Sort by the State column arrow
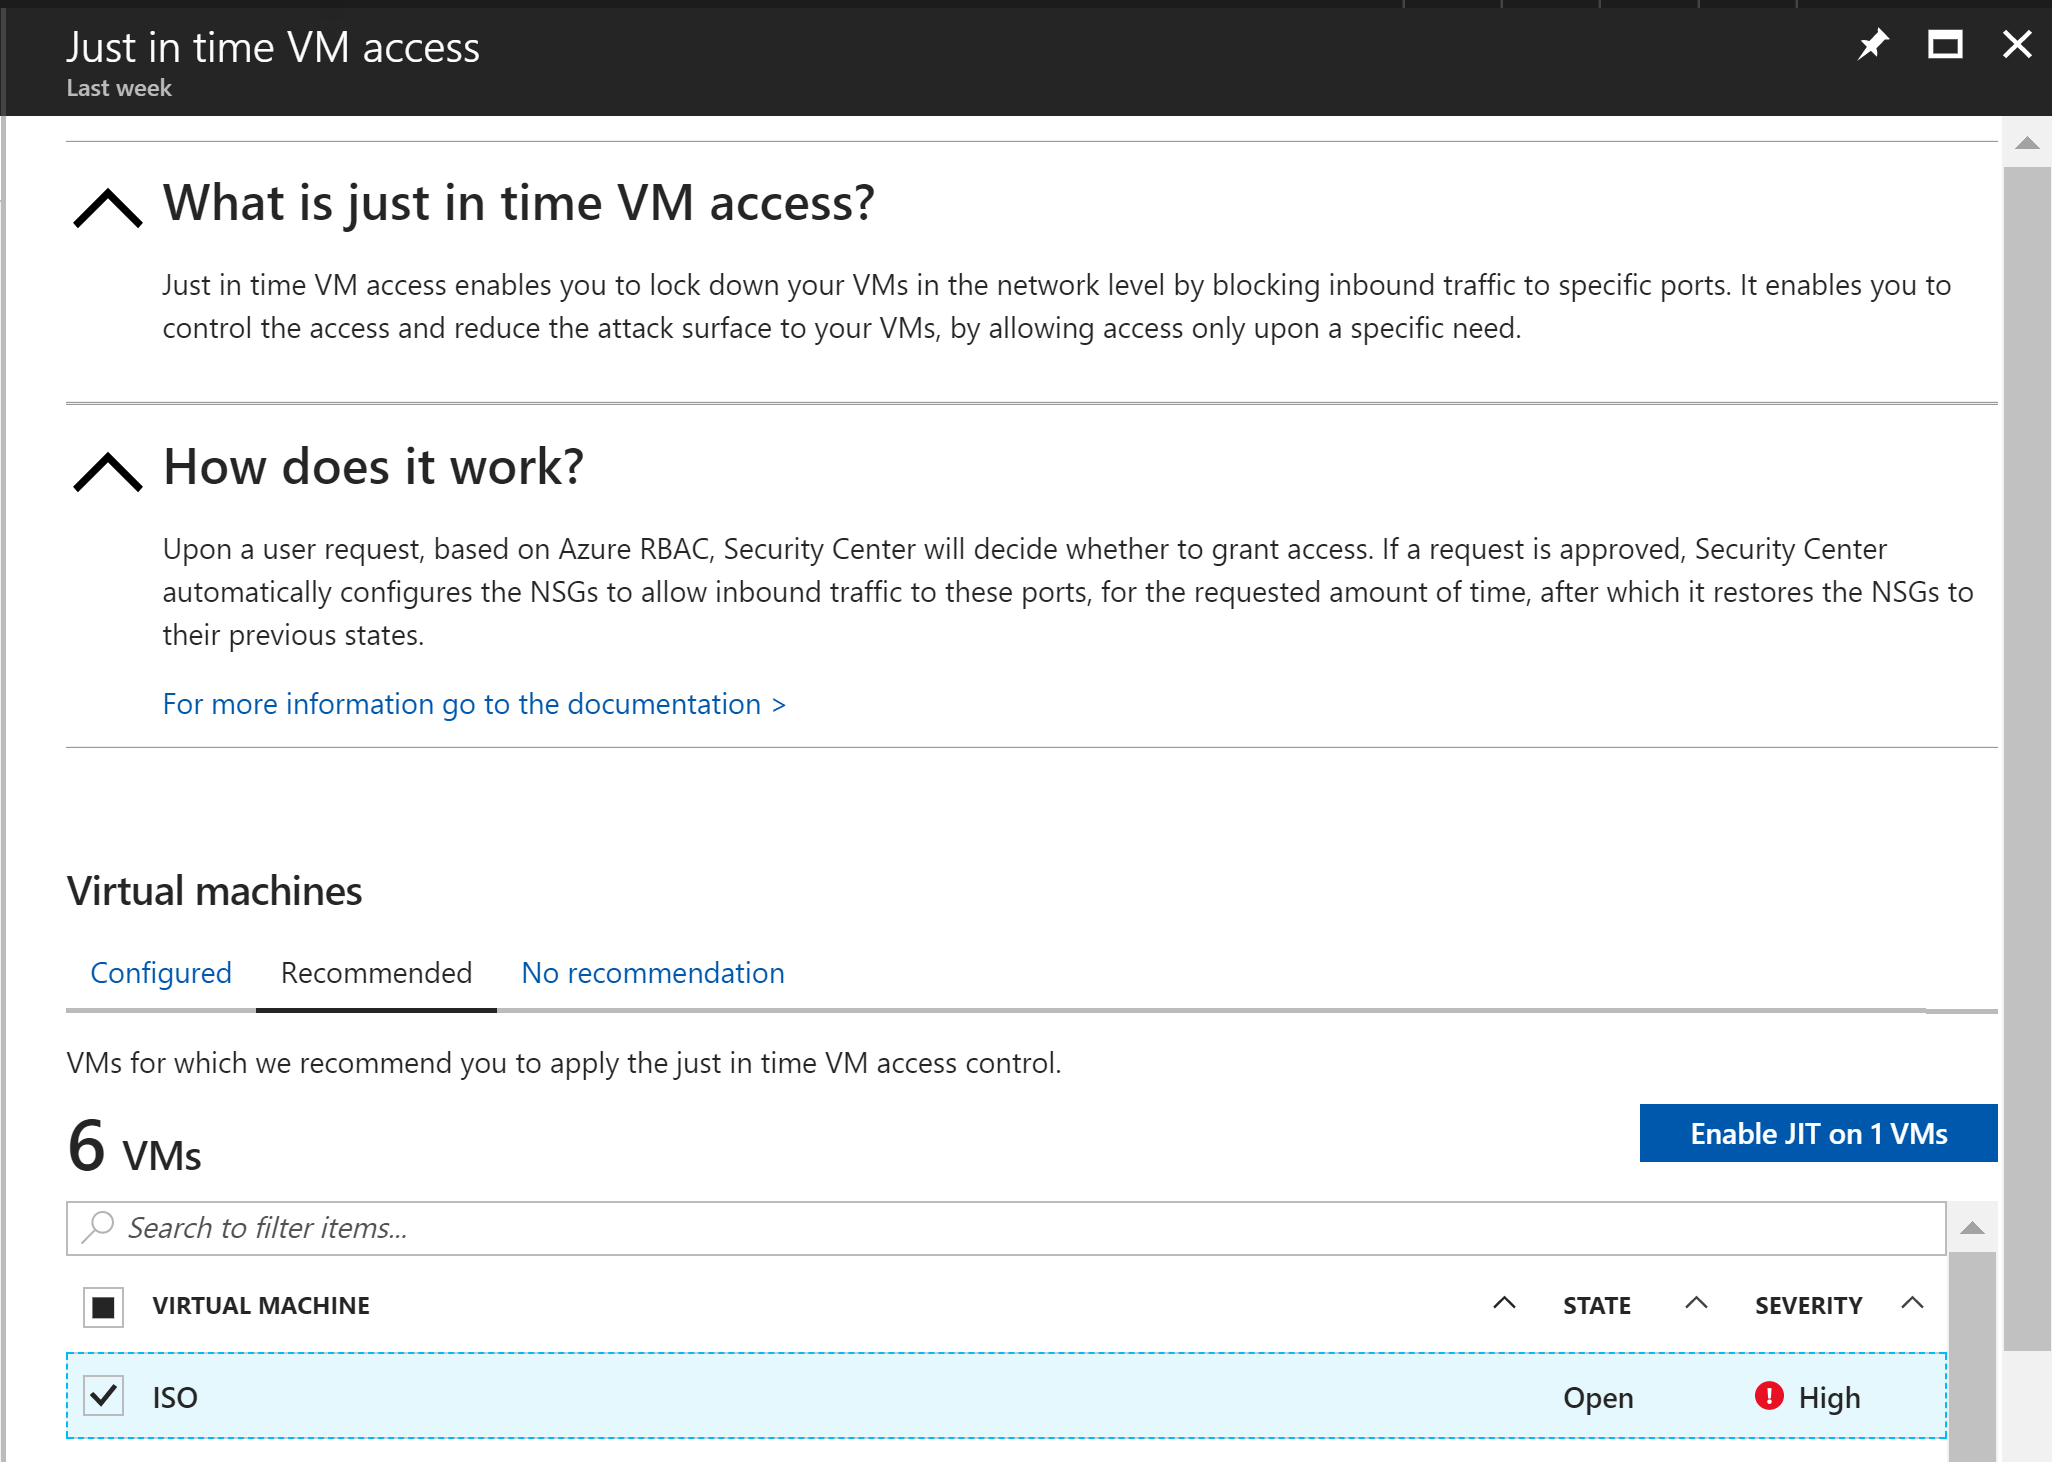This screenshot has width=2052, height=1462. click(1696, 1304)
